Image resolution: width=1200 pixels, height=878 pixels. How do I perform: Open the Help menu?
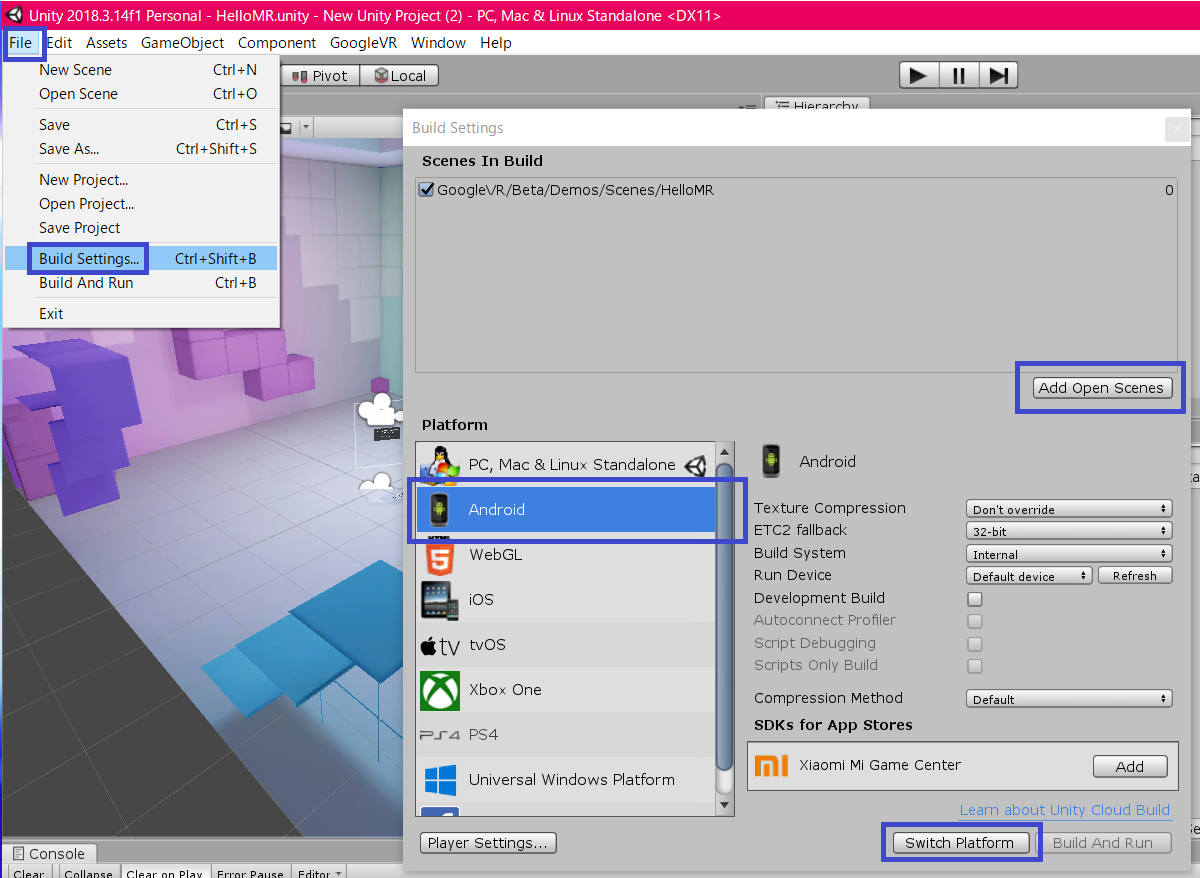click(x=496, y=43)
